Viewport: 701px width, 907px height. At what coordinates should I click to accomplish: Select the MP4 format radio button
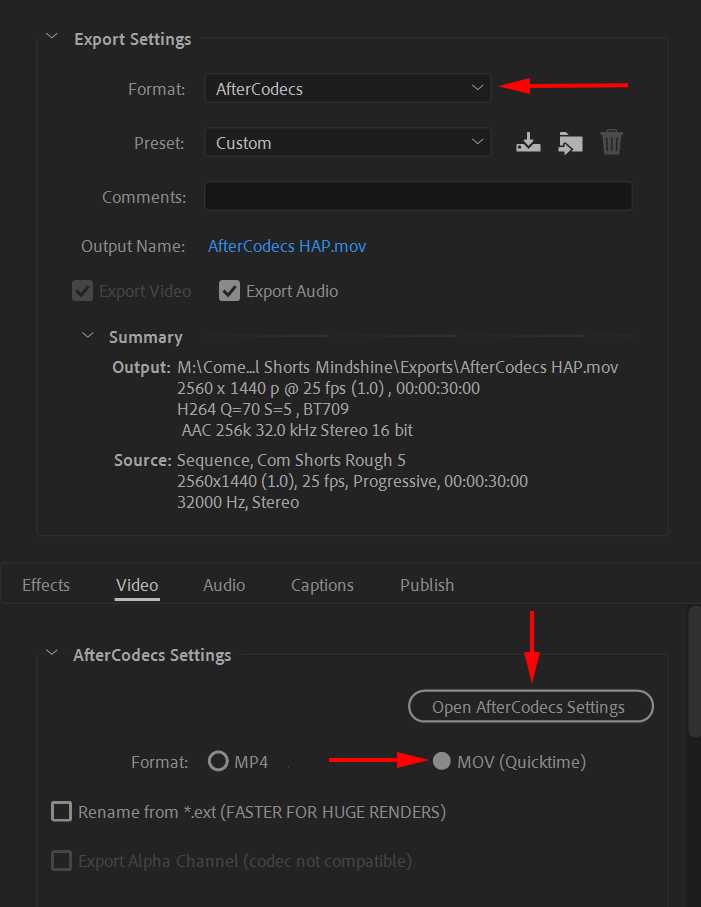(x=218, y=761)
